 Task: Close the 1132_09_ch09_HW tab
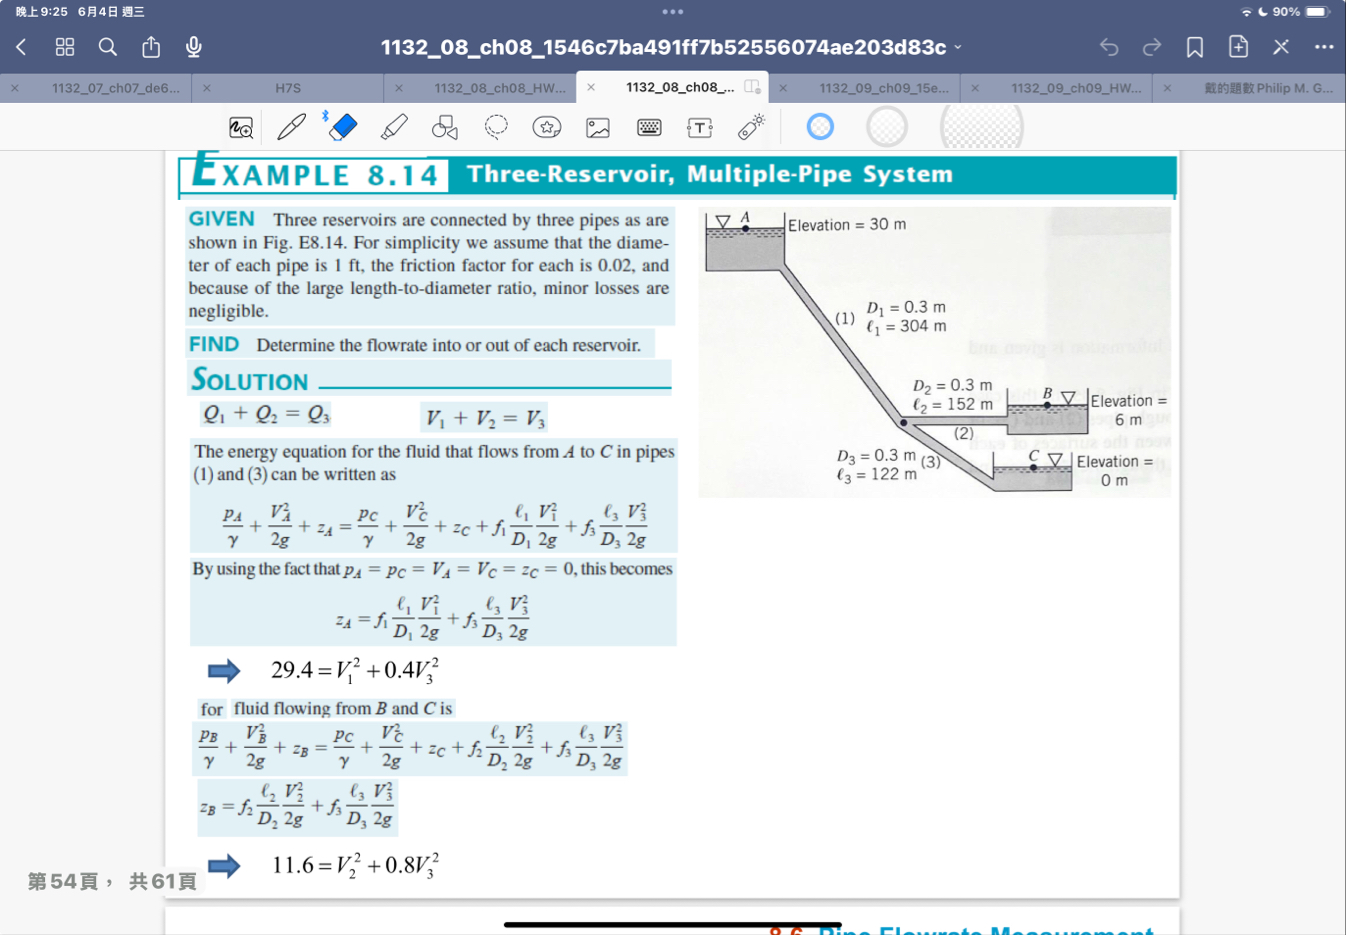coord(975,88)
